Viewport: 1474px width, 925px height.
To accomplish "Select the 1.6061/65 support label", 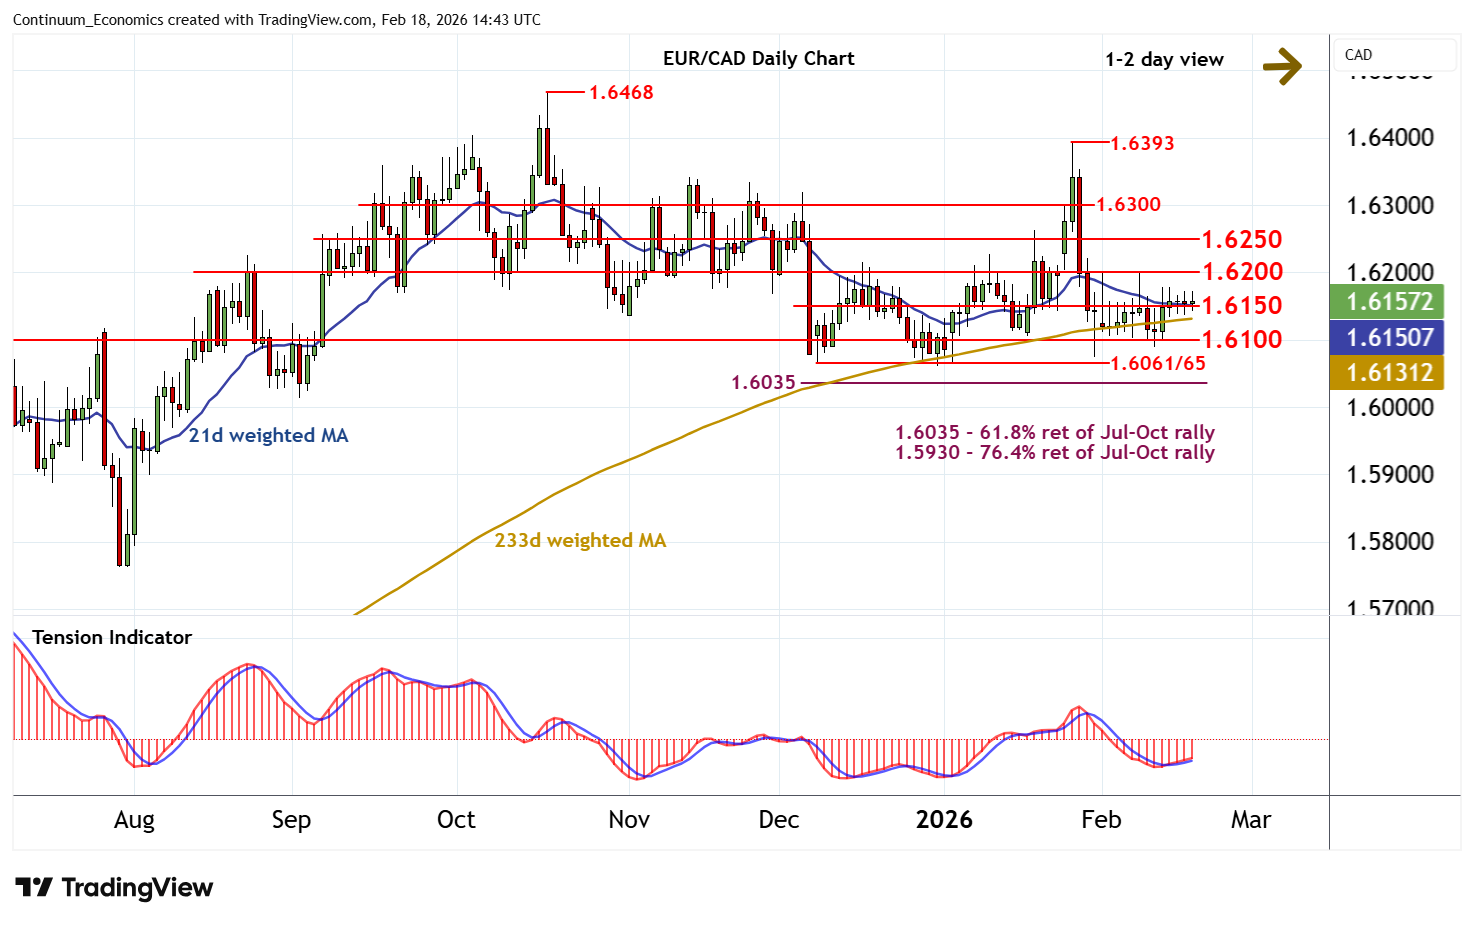I will click(x=1158, y=363).
